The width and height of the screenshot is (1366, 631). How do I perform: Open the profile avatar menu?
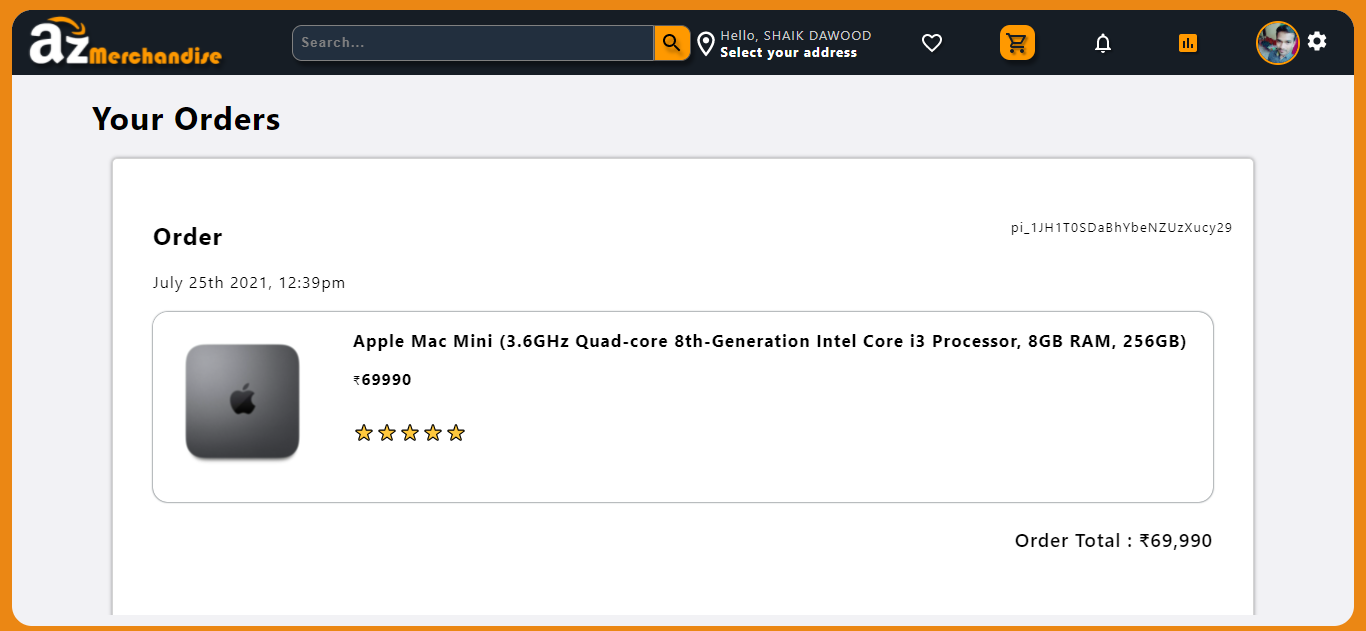click(x=1277, y=43)
